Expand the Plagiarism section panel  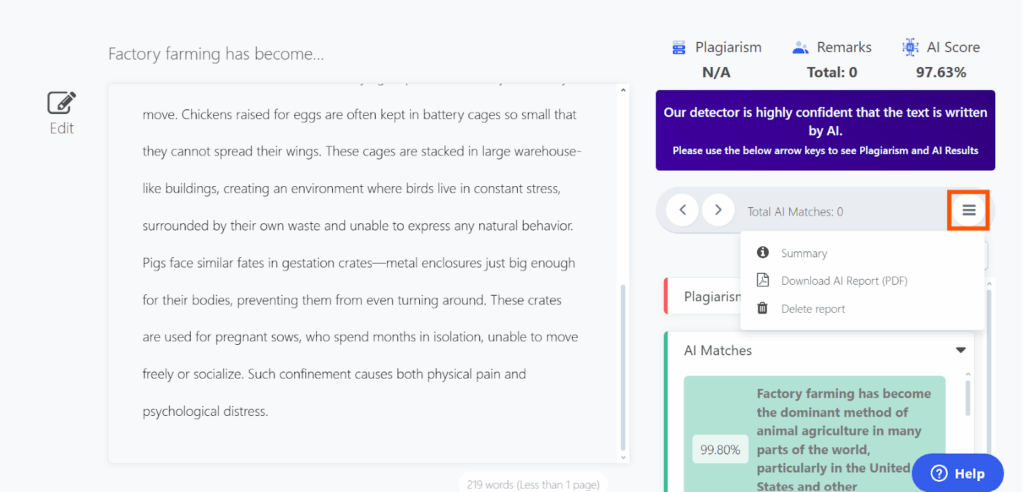[x=702, y=297]
